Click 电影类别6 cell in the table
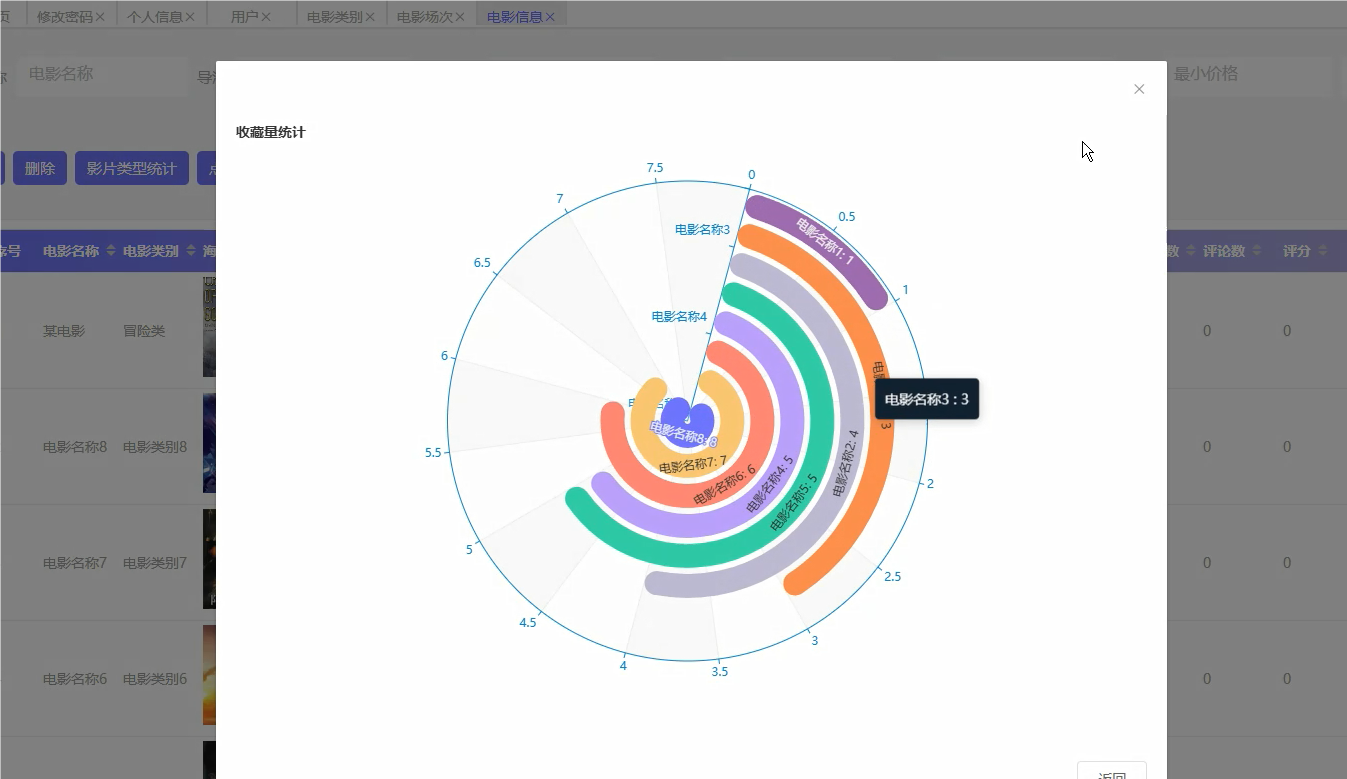This screenshot has height=779, width=1347. pyautogui.click(x=155, y=679)
